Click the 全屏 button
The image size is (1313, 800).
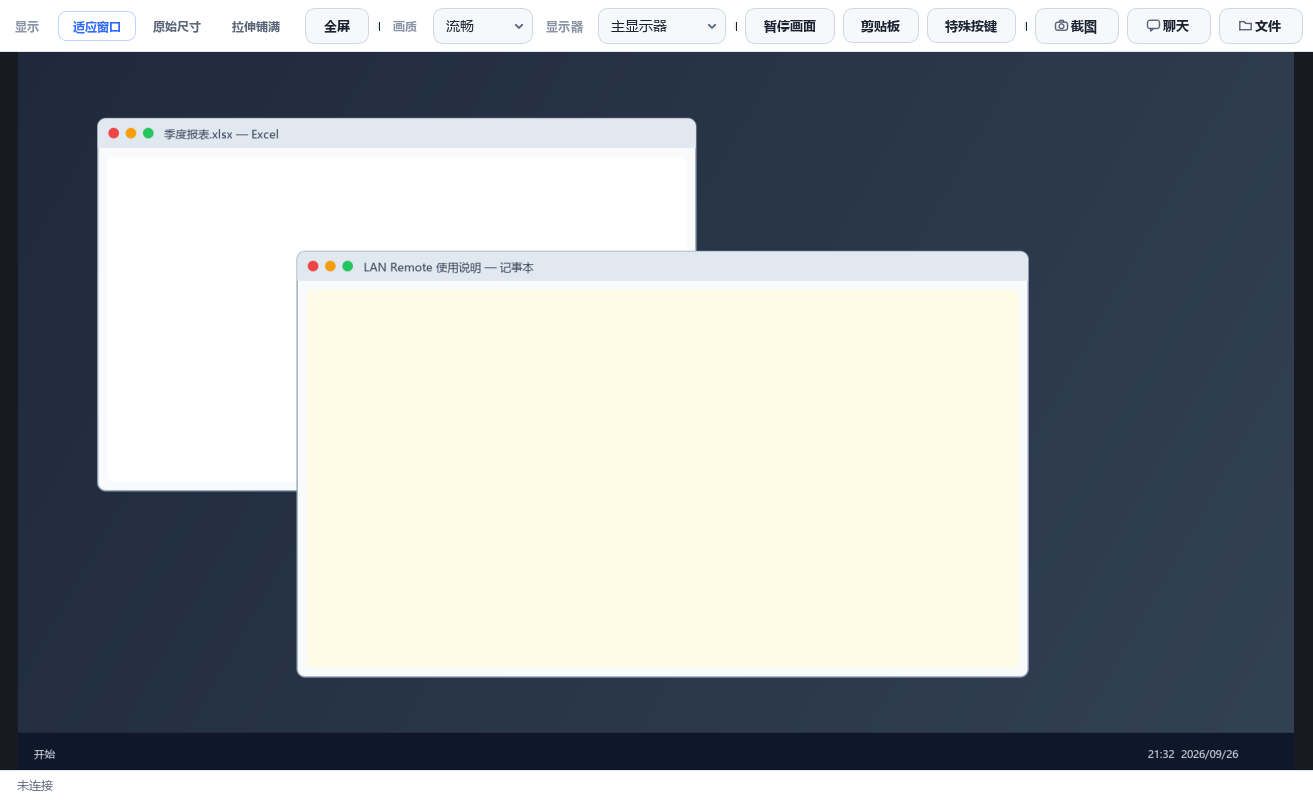tap(337, 26)
